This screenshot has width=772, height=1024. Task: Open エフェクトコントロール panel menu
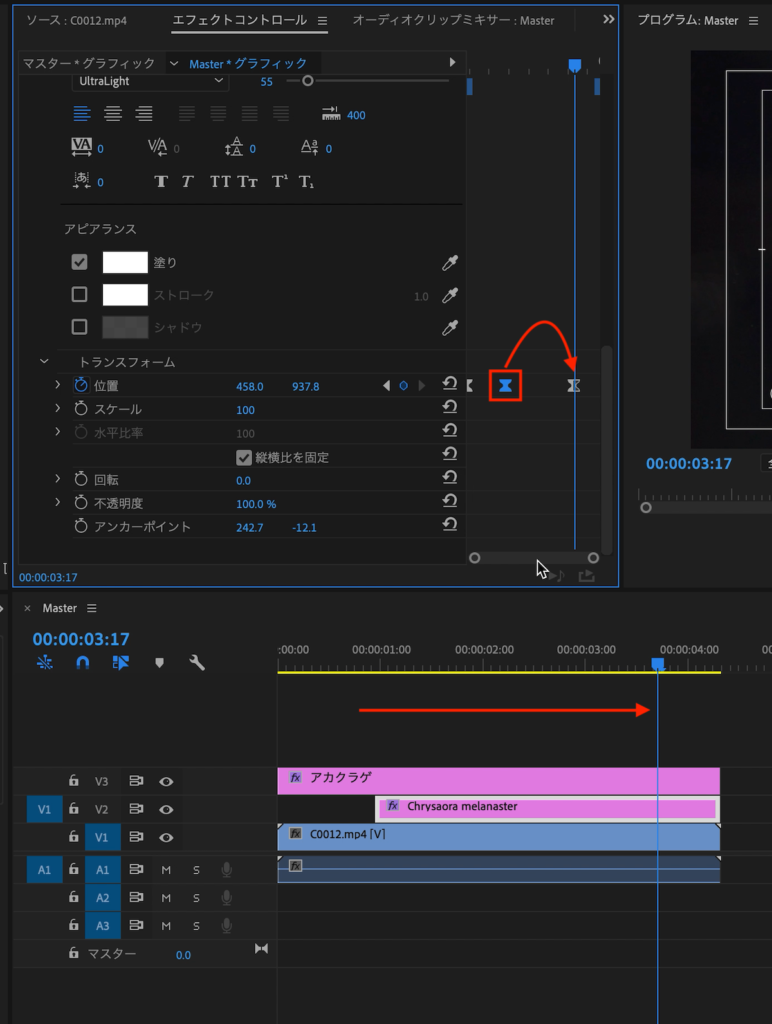322,21
